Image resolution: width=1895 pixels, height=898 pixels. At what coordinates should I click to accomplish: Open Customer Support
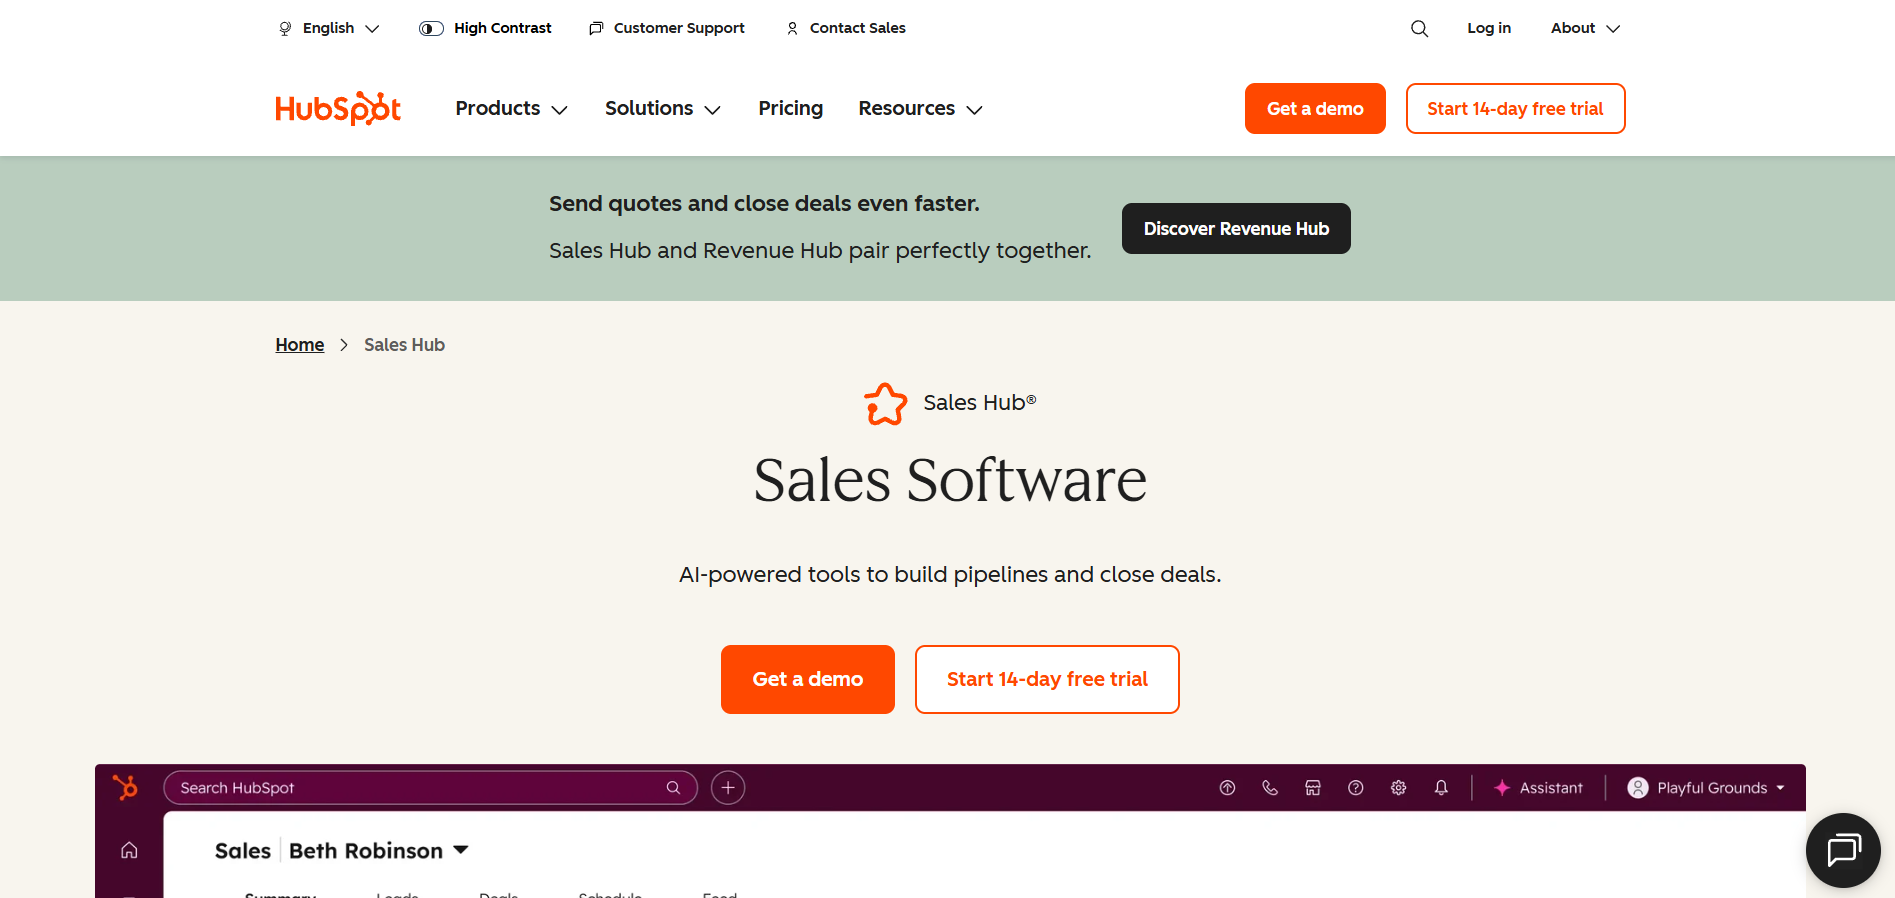click(x=667, y=28)
